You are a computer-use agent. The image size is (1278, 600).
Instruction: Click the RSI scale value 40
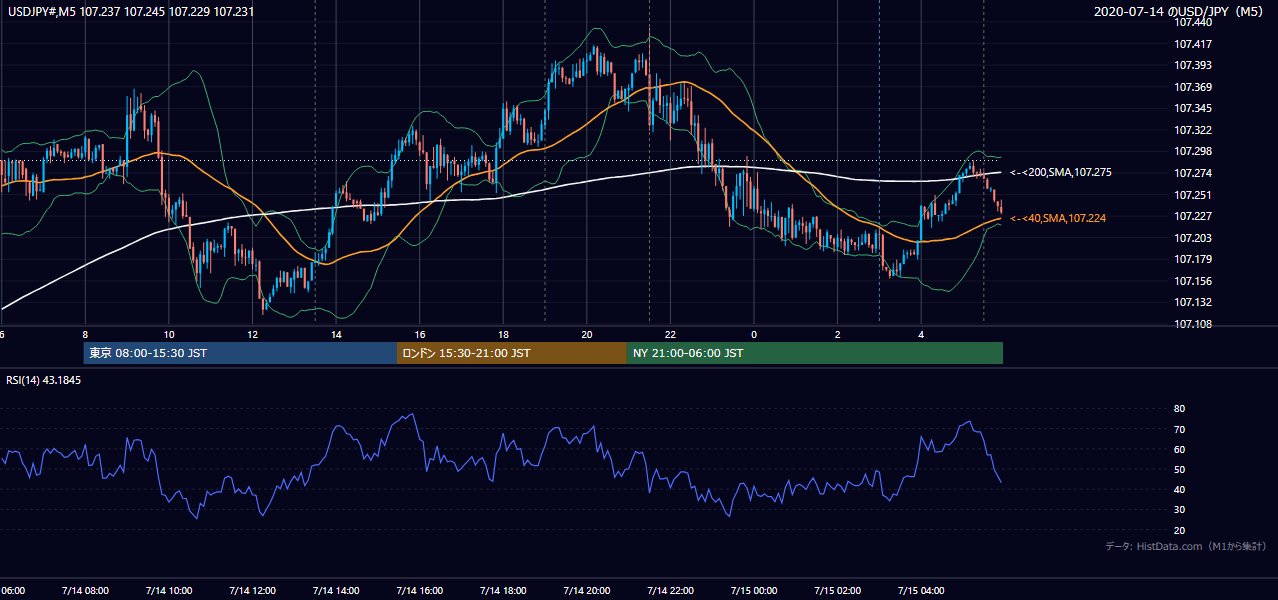(1179, 489)
